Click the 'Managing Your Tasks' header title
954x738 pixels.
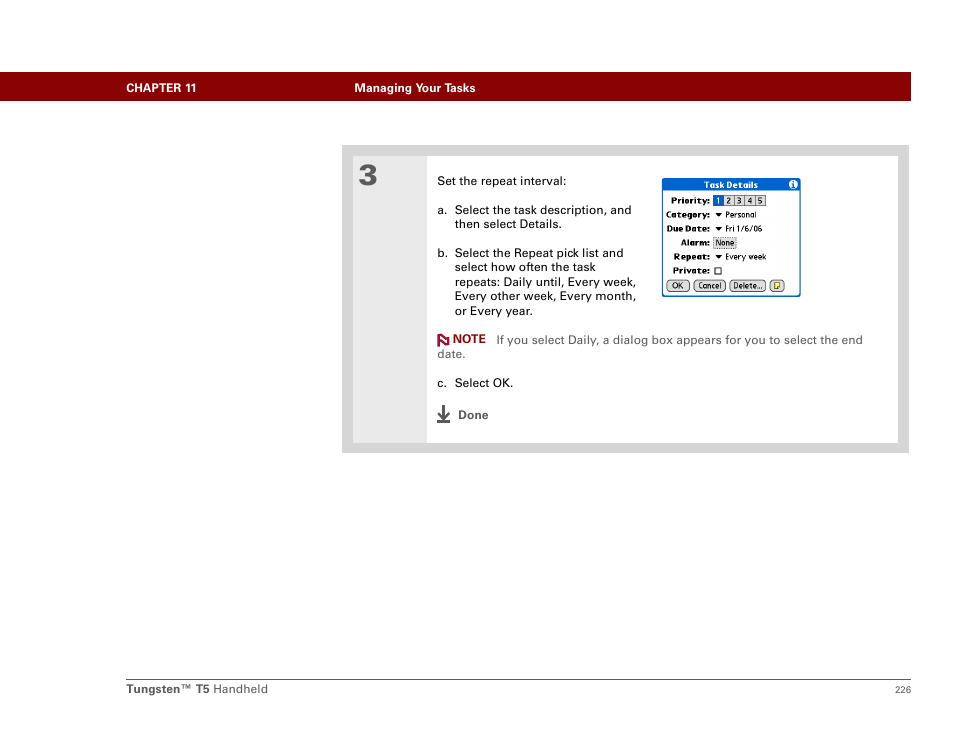[x=415, y=88]
